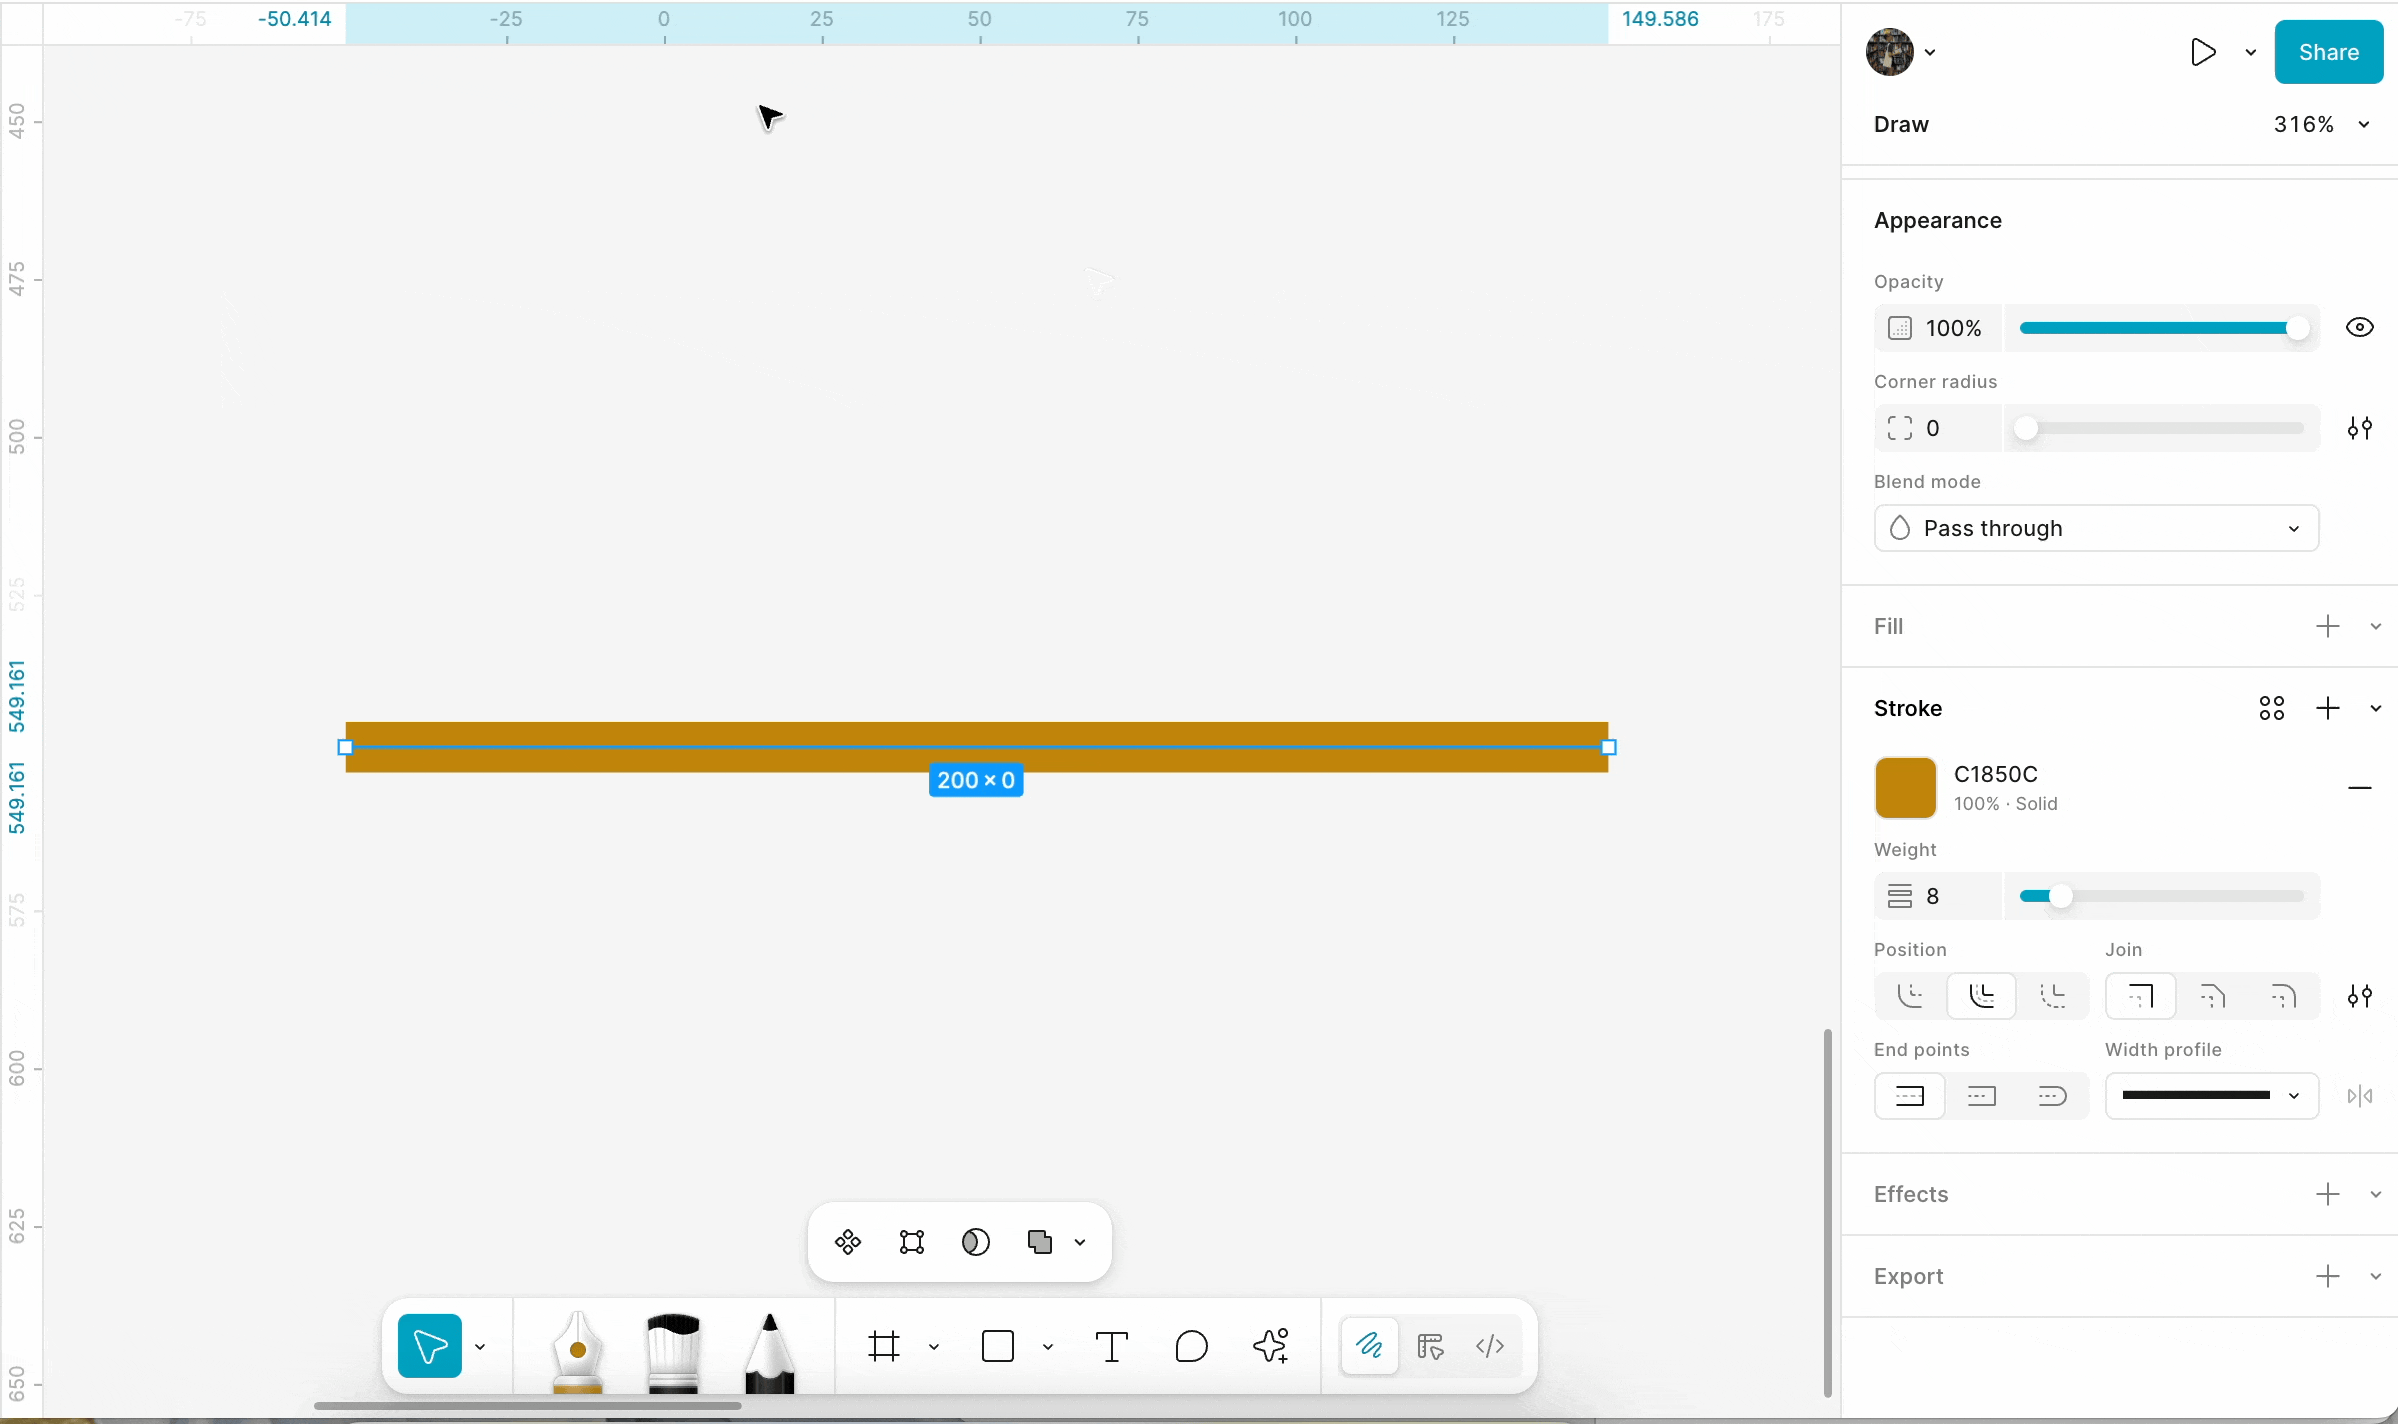Click the Present play button

[x=2203, y=52]
